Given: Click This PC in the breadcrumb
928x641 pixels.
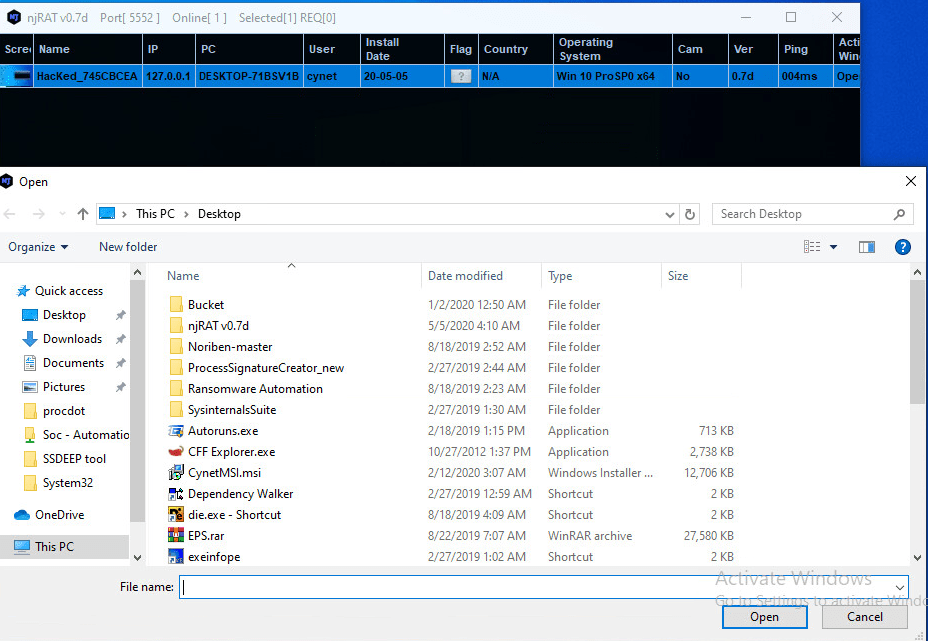Looking at the screenshot, I should [155, 214].
